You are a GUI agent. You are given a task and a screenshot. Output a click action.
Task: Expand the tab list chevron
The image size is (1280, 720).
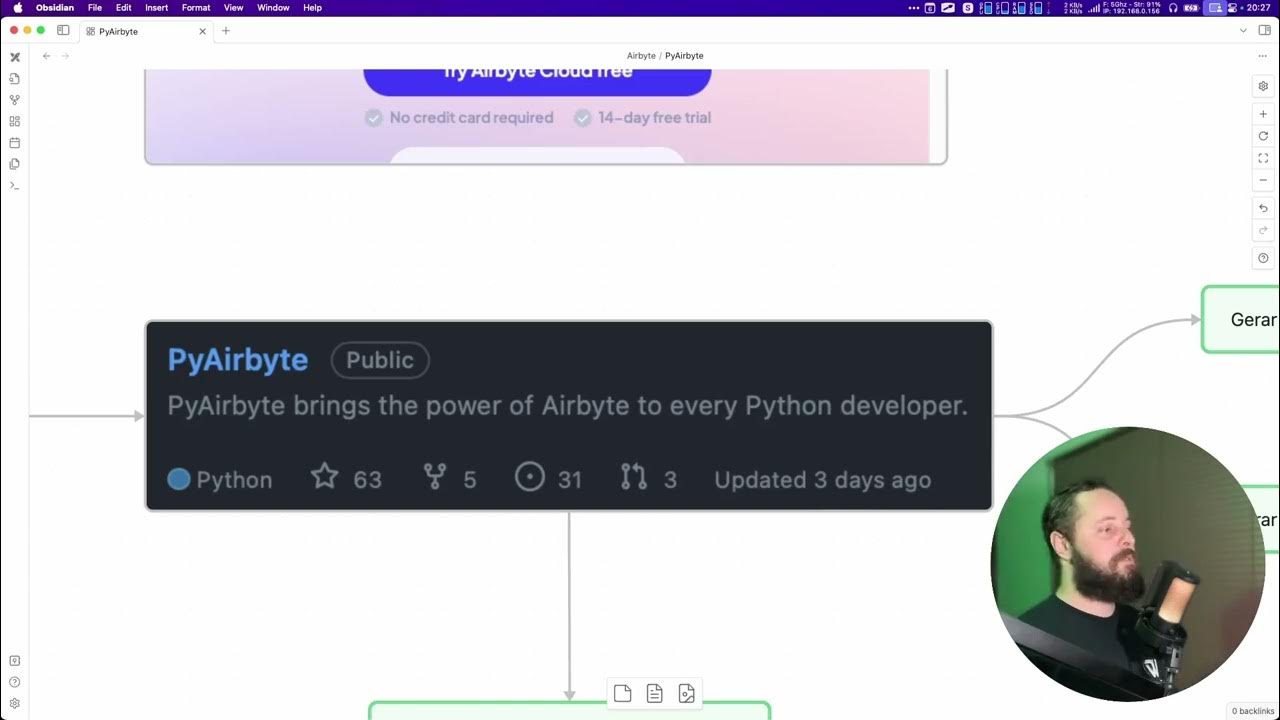point(1242,31)
